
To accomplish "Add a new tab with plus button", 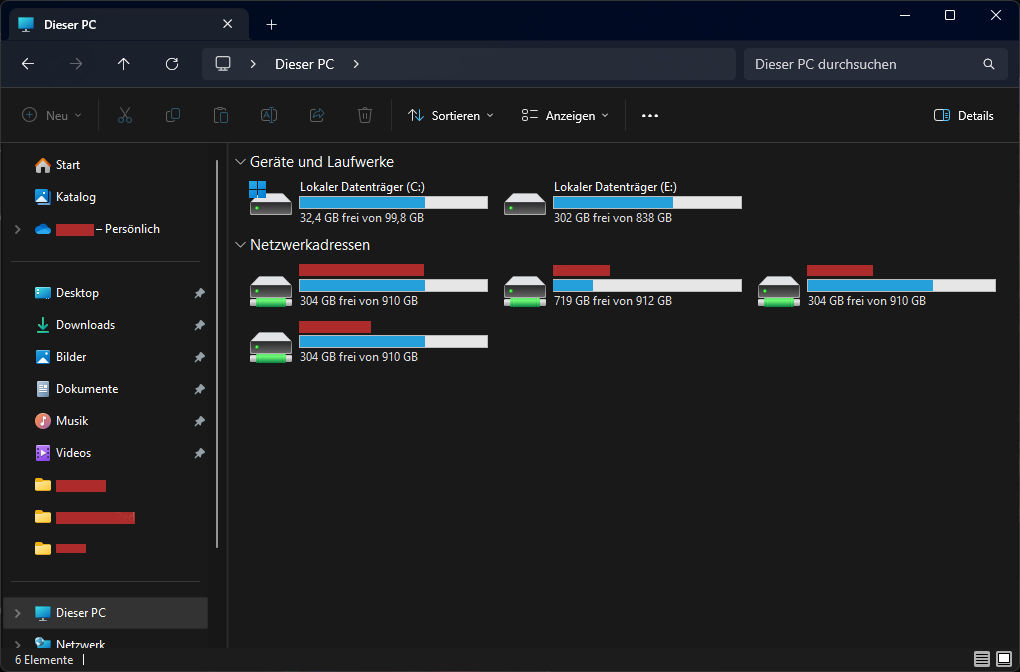I will coord(271,24).
